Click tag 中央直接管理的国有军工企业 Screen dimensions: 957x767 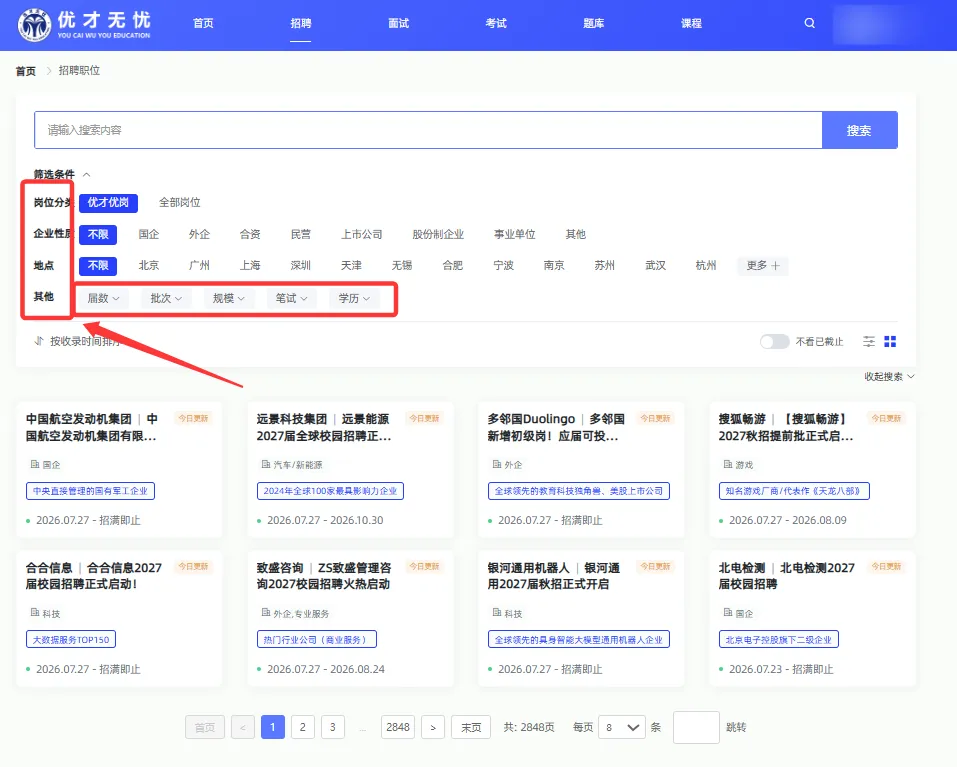[90, 491]
